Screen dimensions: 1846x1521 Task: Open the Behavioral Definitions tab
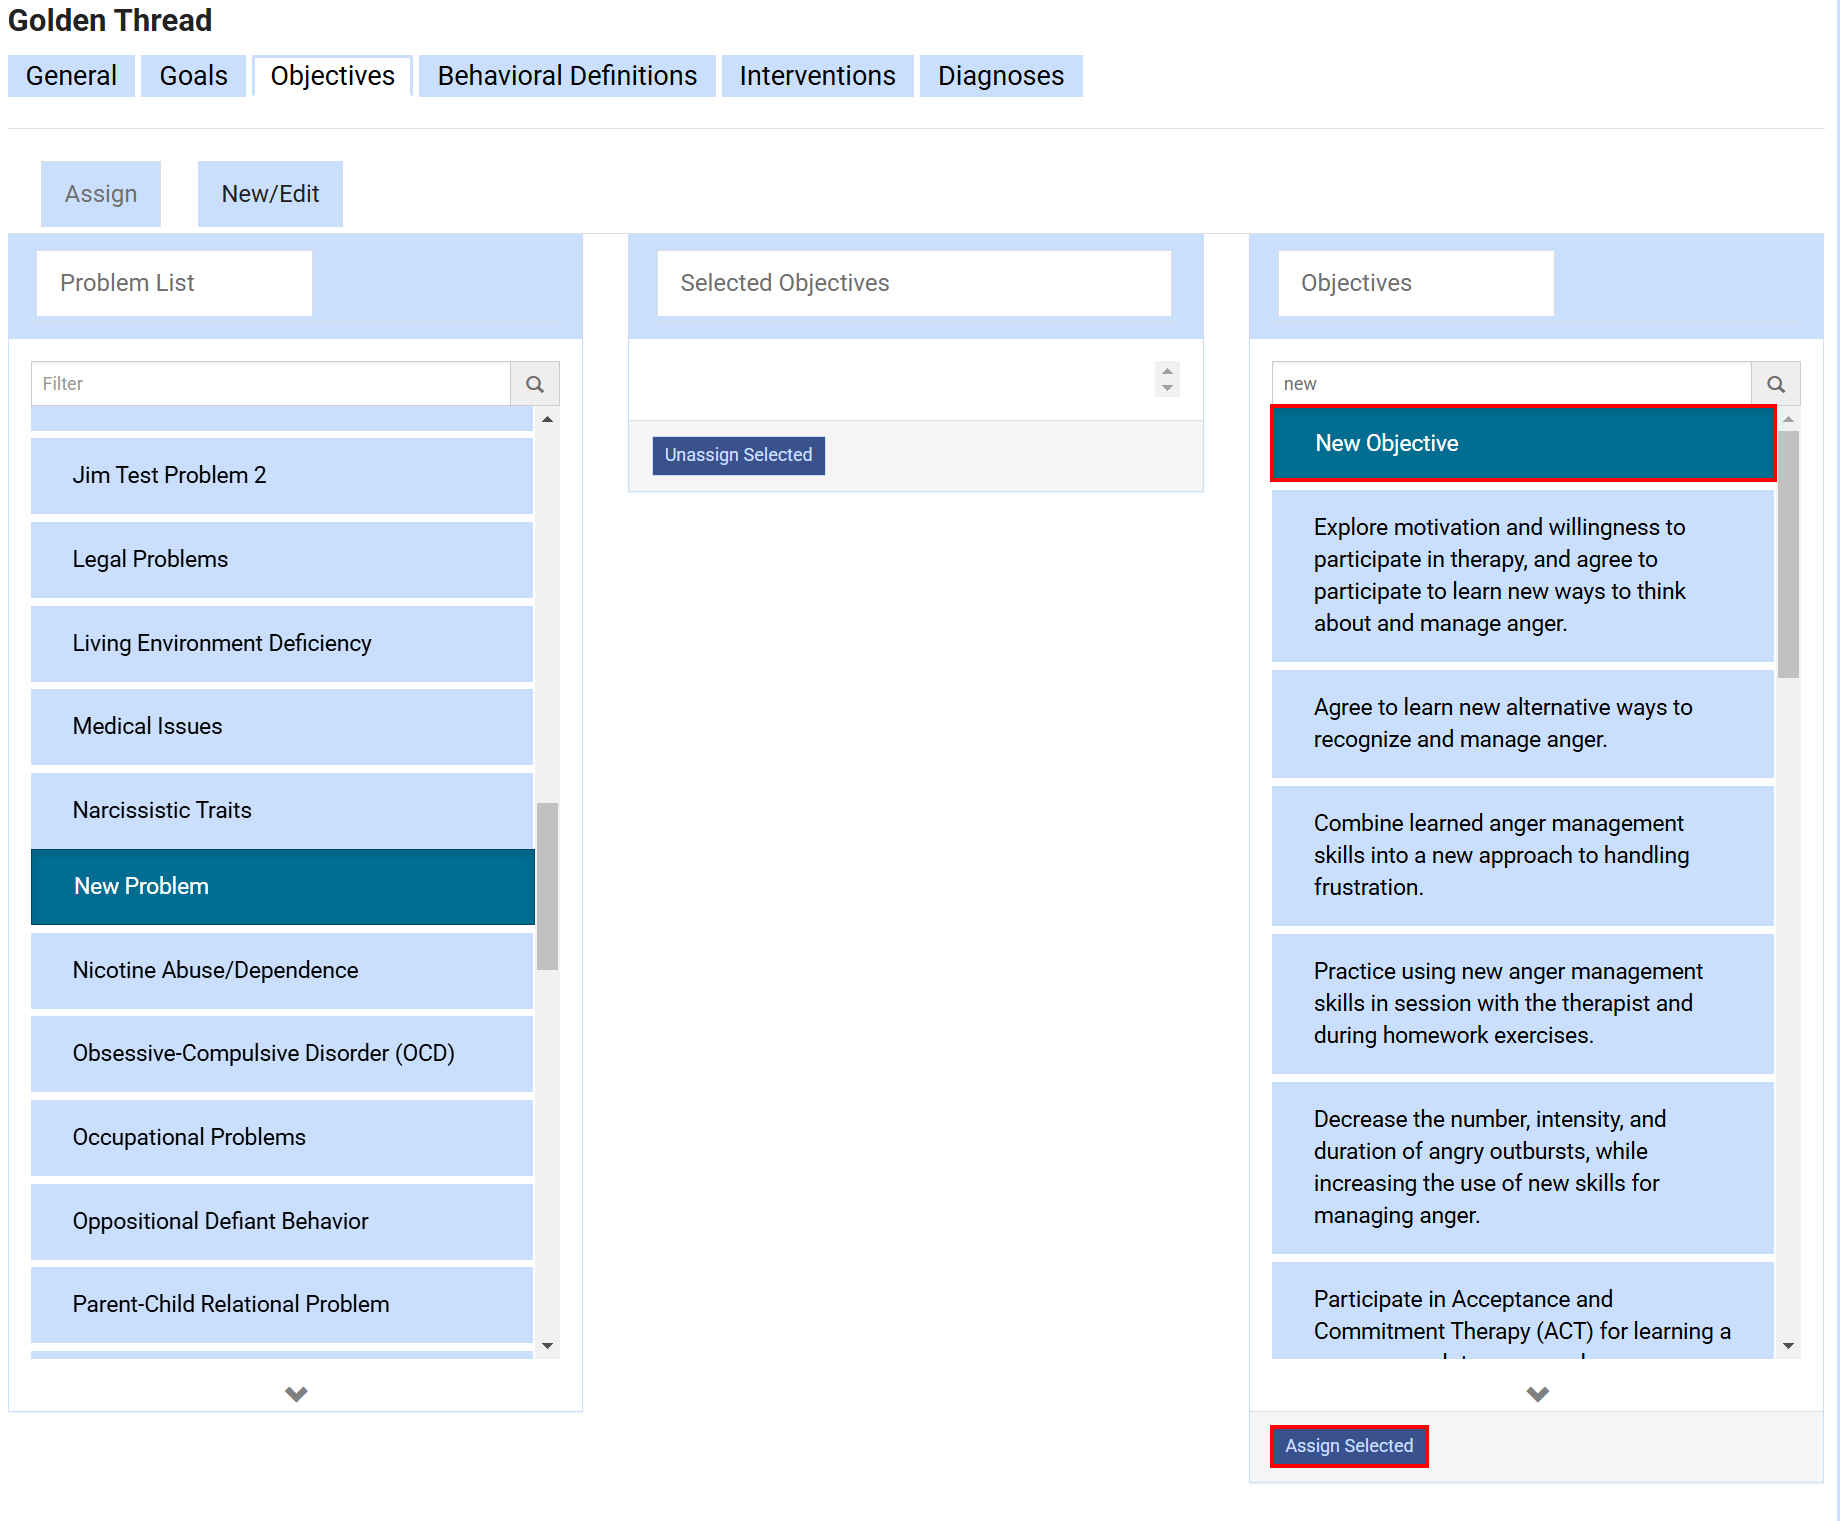[567, 76]
